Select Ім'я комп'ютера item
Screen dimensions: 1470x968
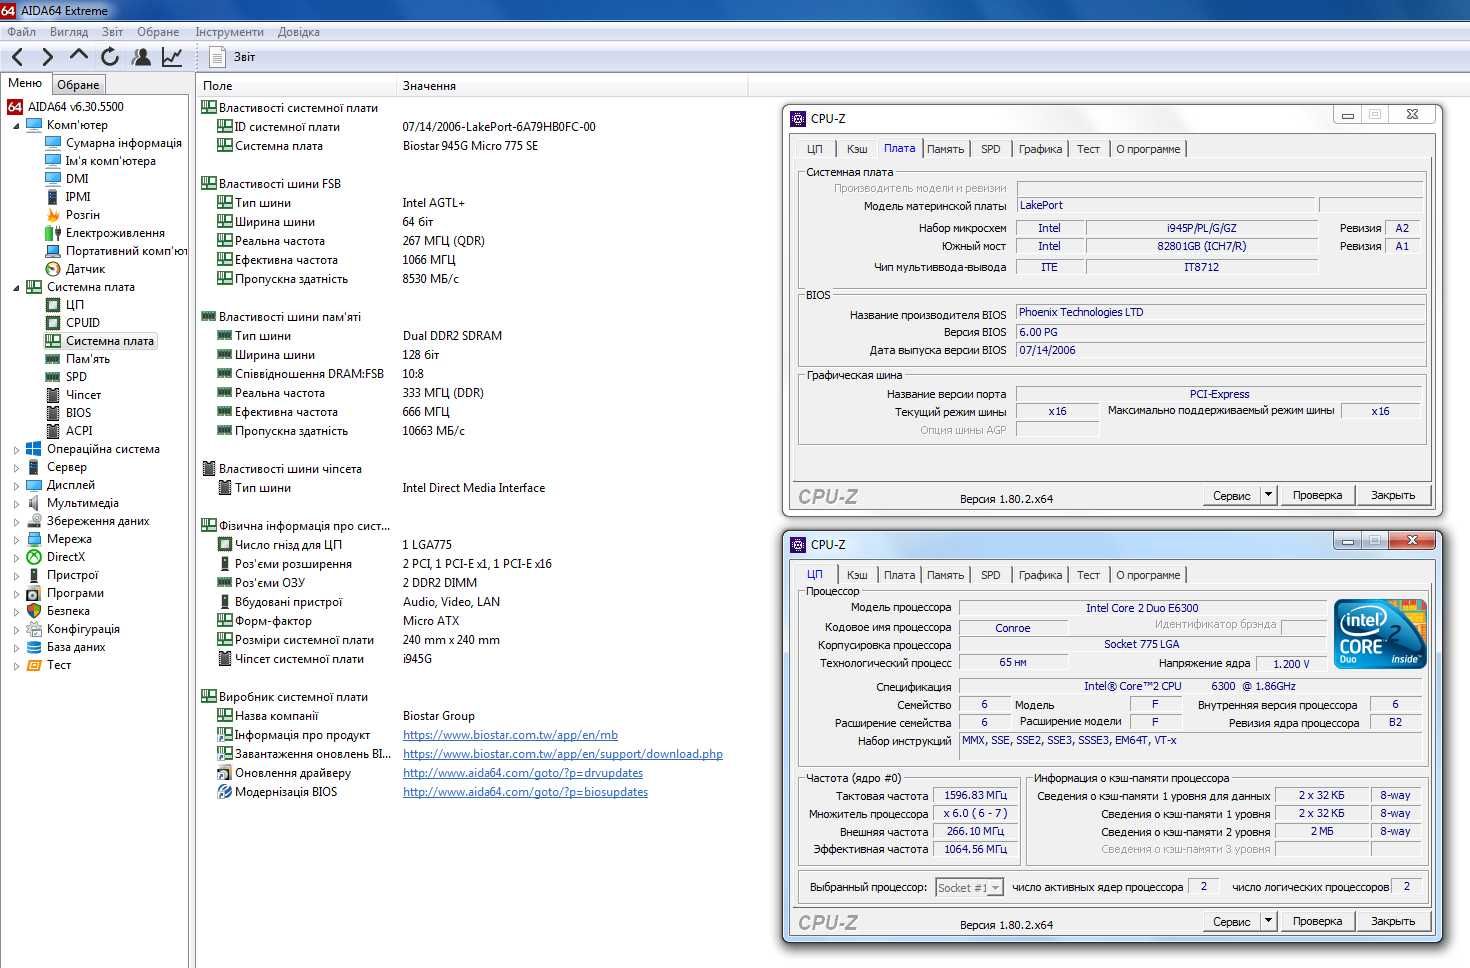(x=111, y=161)
